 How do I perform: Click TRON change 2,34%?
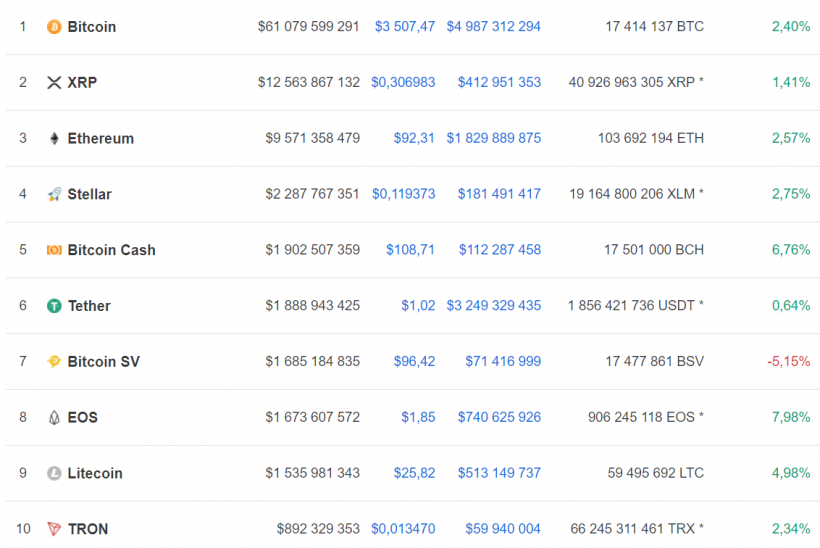point(791,529)
